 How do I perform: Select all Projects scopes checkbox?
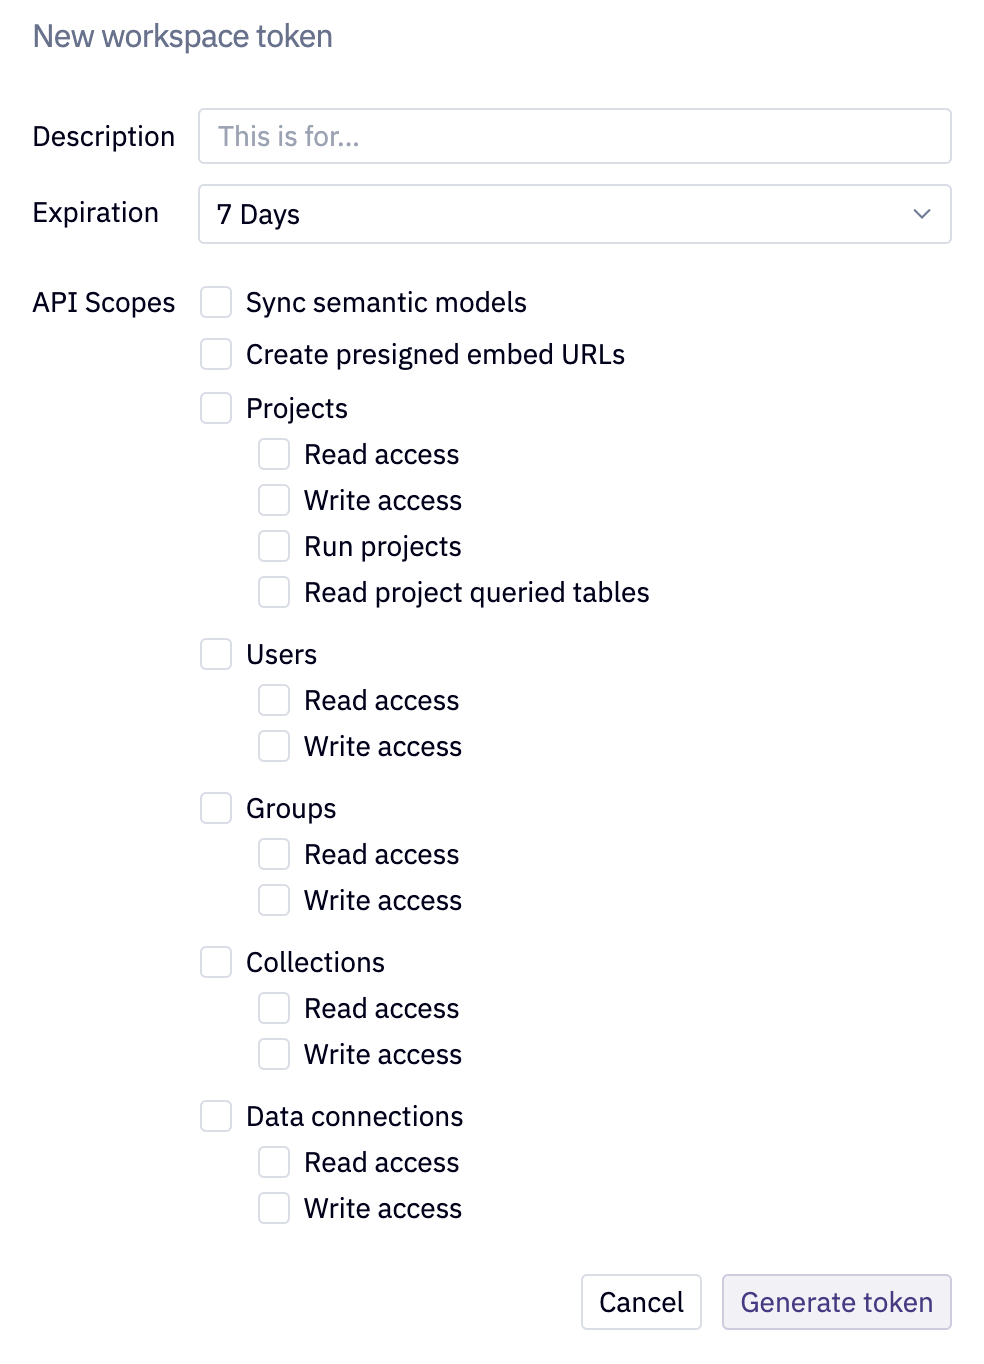point(216,408)
